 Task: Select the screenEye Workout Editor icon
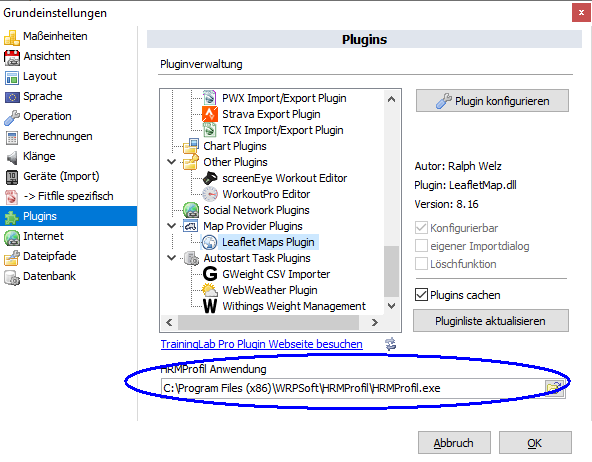click(210, 178)
